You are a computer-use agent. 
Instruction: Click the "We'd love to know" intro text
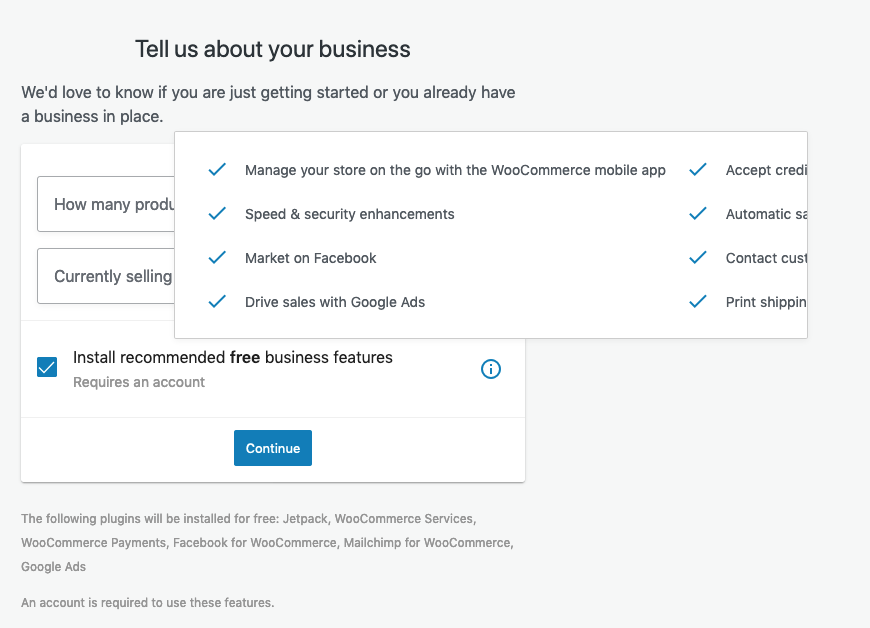pos(268,104)
